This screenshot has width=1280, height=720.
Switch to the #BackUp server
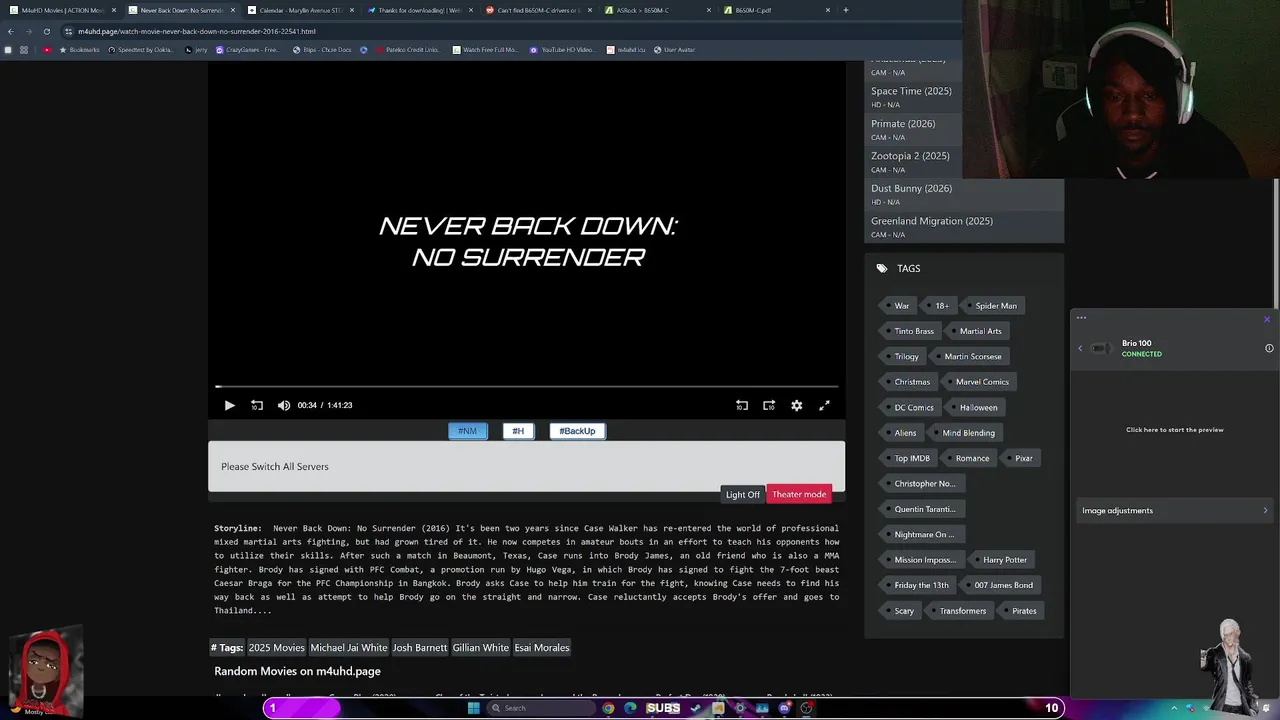[x=577, y=431]
